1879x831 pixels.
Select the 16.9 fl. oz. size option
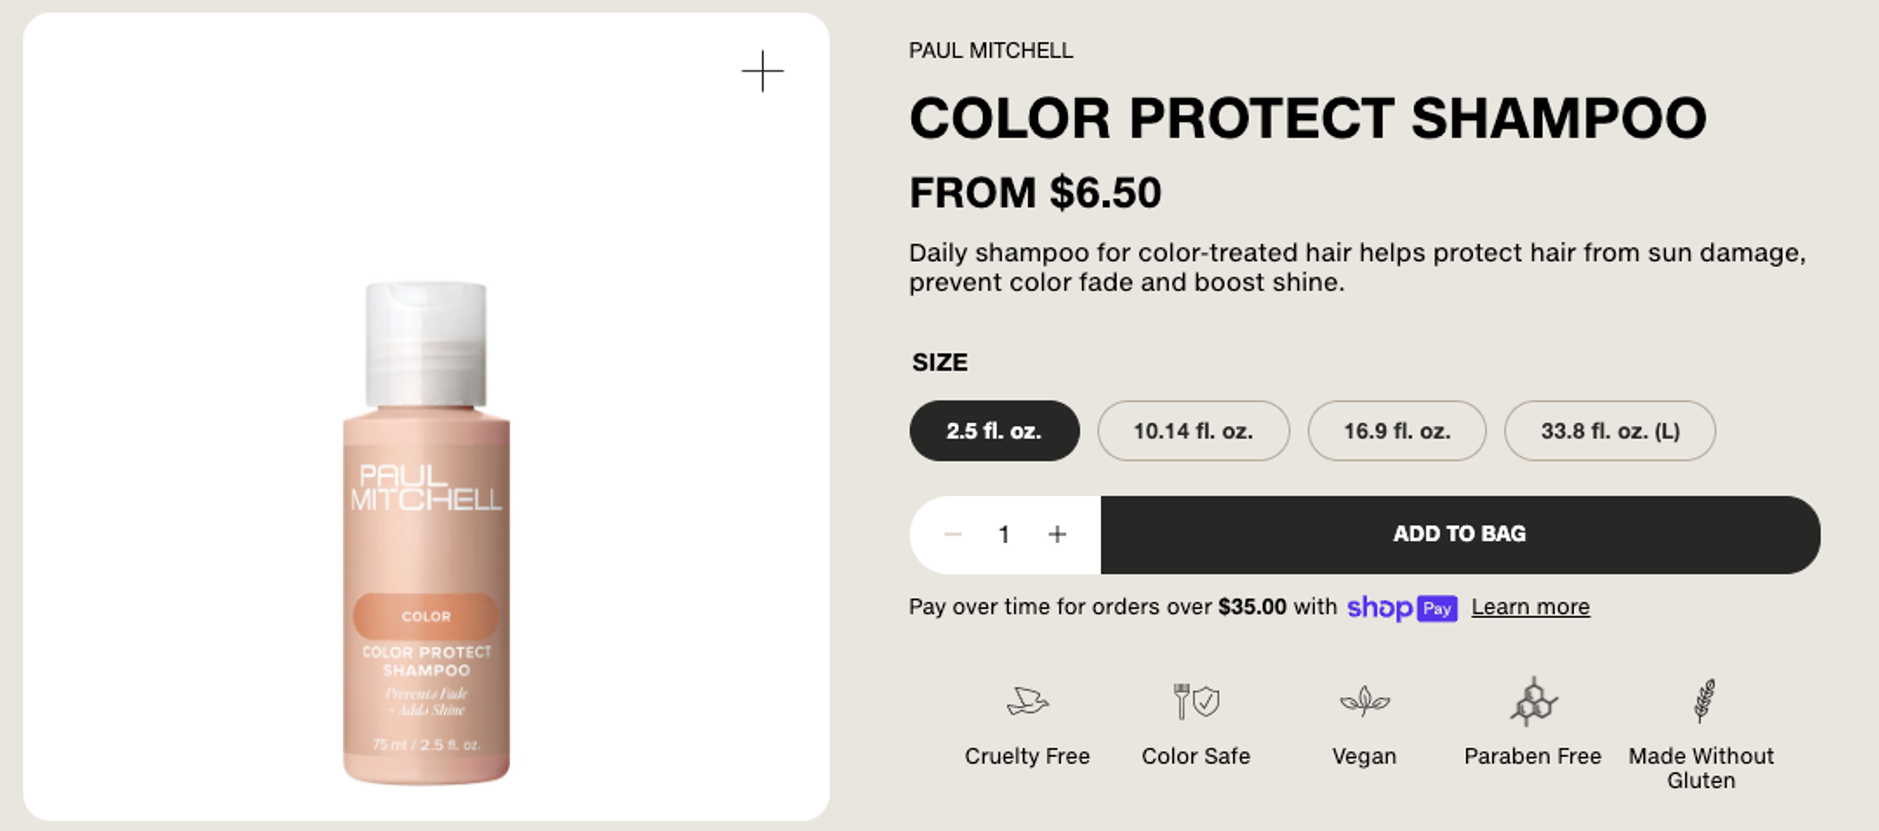point(1396,430)
